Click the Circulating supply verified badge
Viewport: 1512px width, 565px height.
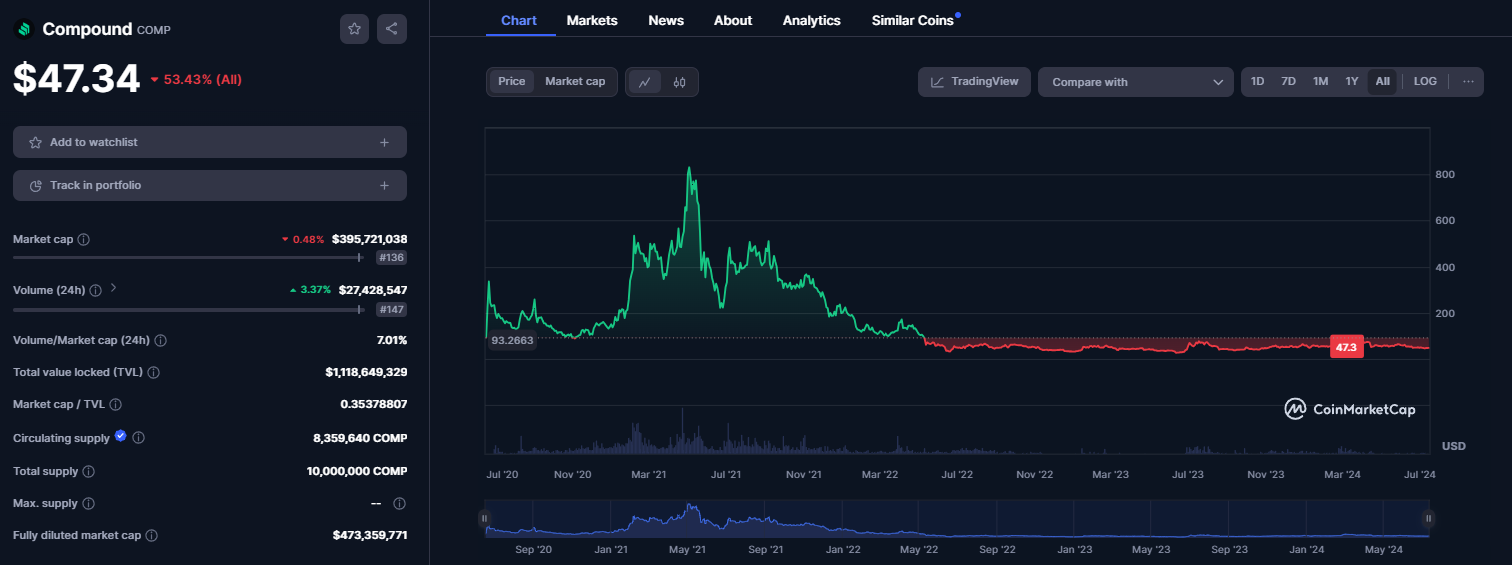click(121, 436)
